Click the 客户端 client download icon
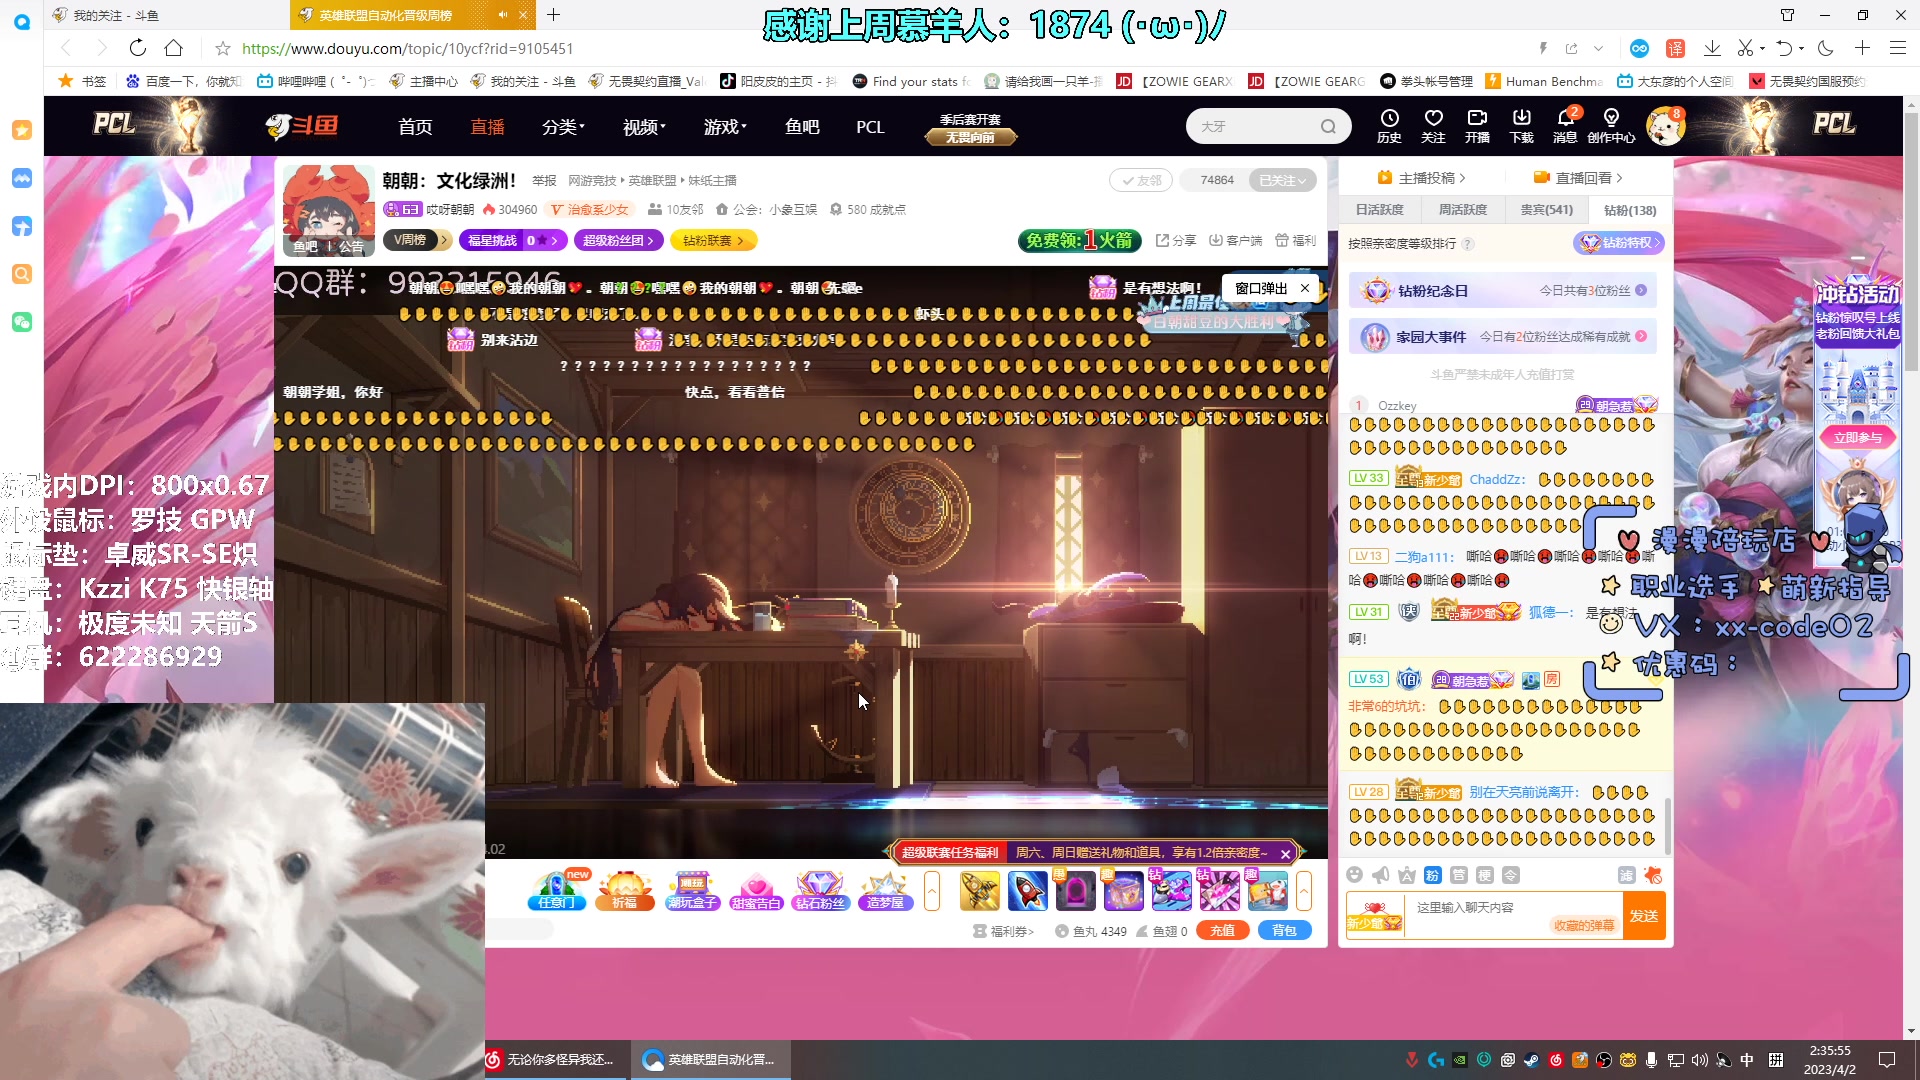The image size is (1920, 1080). point(1235,240)
